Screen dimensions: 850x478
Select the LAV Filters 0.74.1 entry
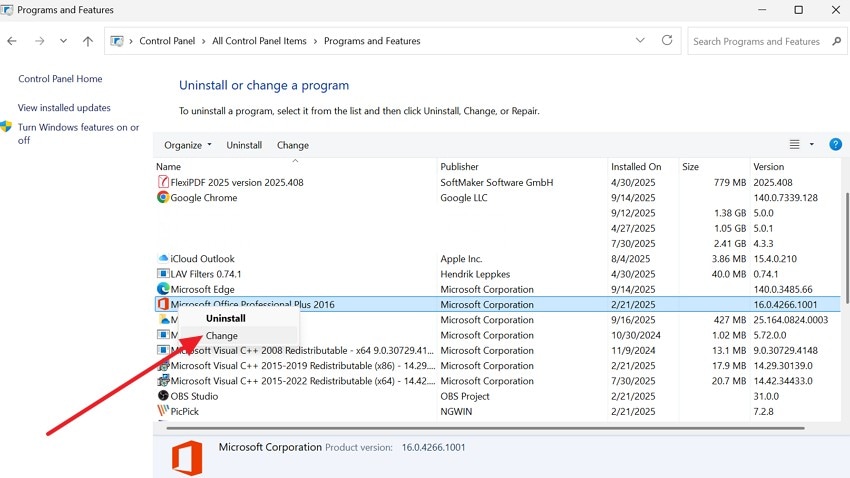pyautogui.click(x=205, y=274)
